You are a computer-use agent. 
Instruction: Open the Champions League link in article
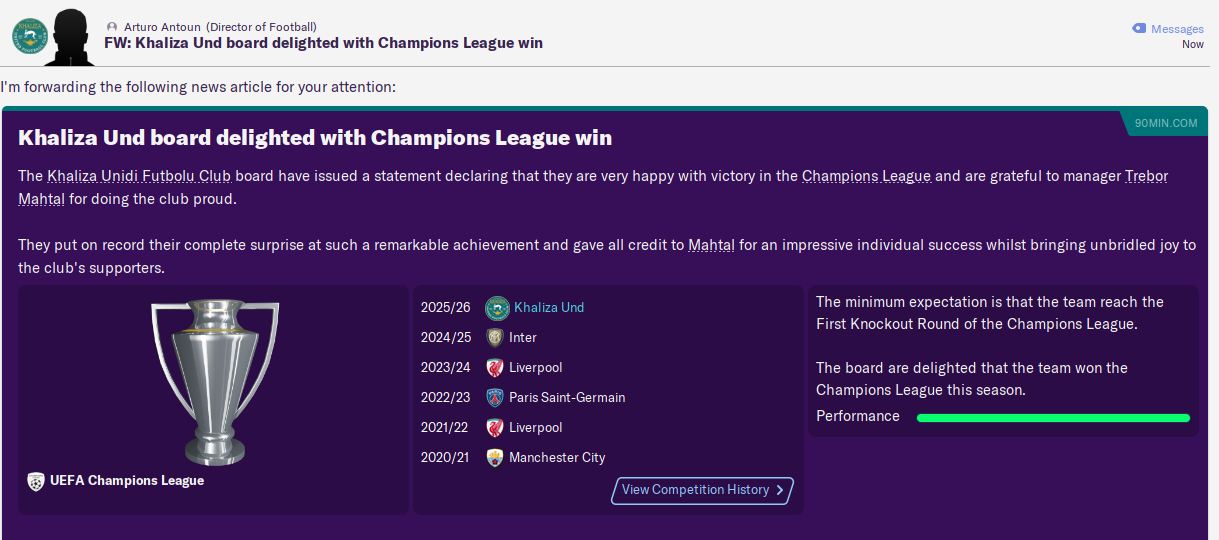coord(866,176)
